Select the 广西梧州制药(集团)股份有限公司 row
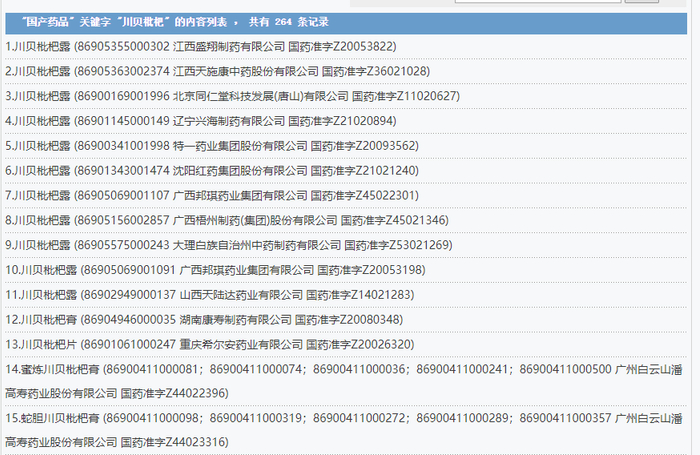 [227, 220]
